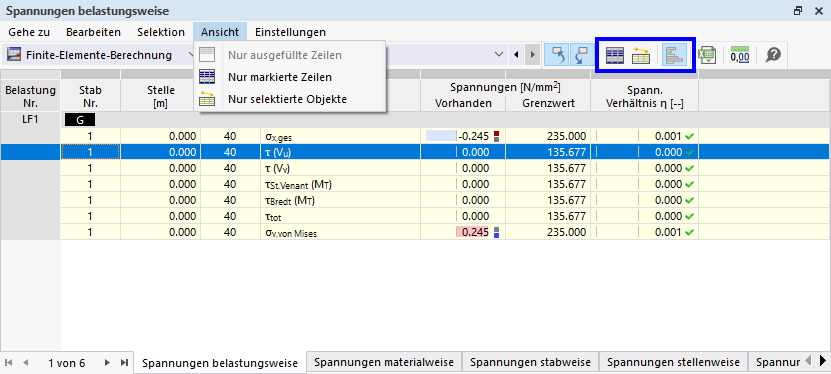The height and width of the screenshot is (374, 831).
Task: Click the black G cell
Action: (x=80, y=120)
